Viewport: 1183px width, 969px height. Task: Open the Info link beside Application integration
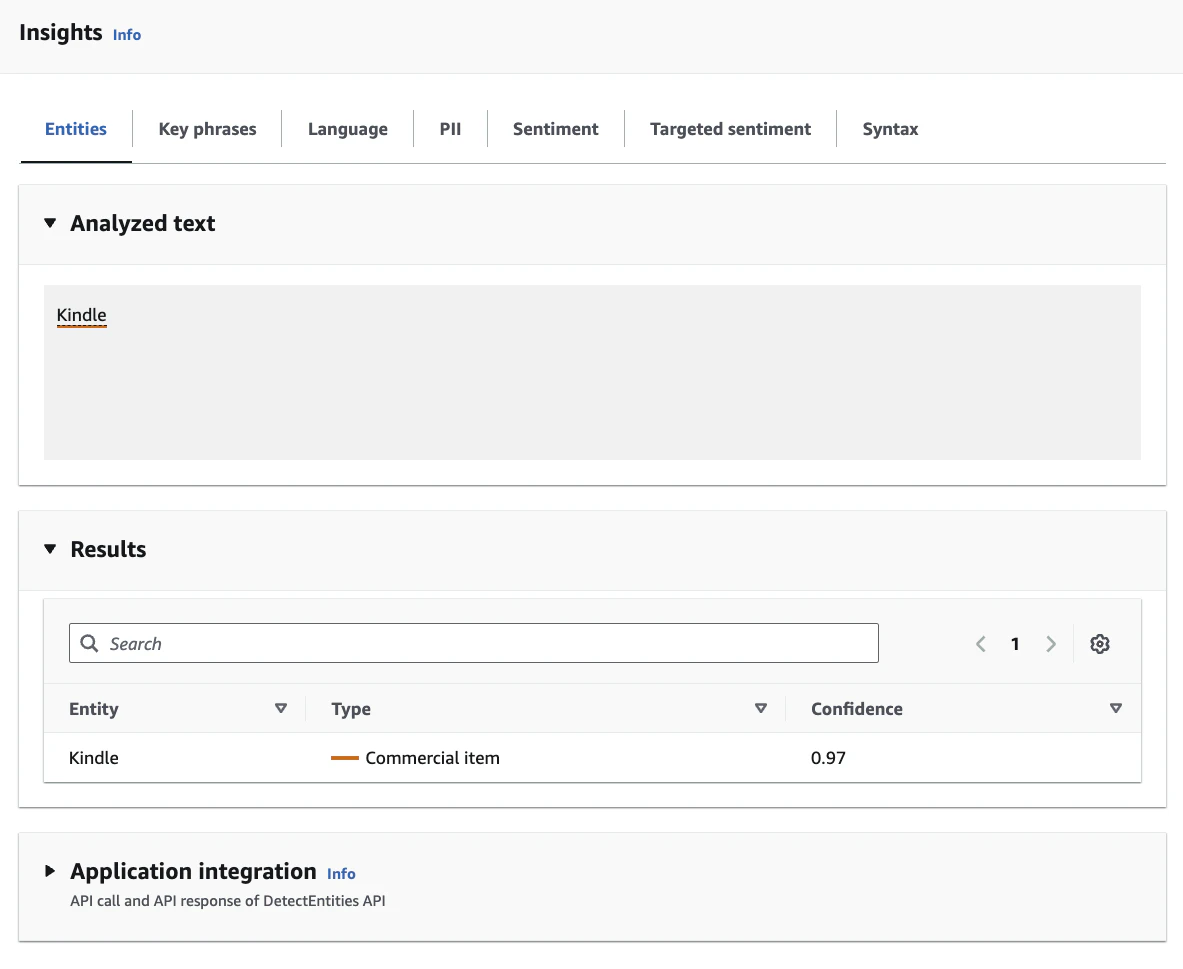click(x=341, y=873)
